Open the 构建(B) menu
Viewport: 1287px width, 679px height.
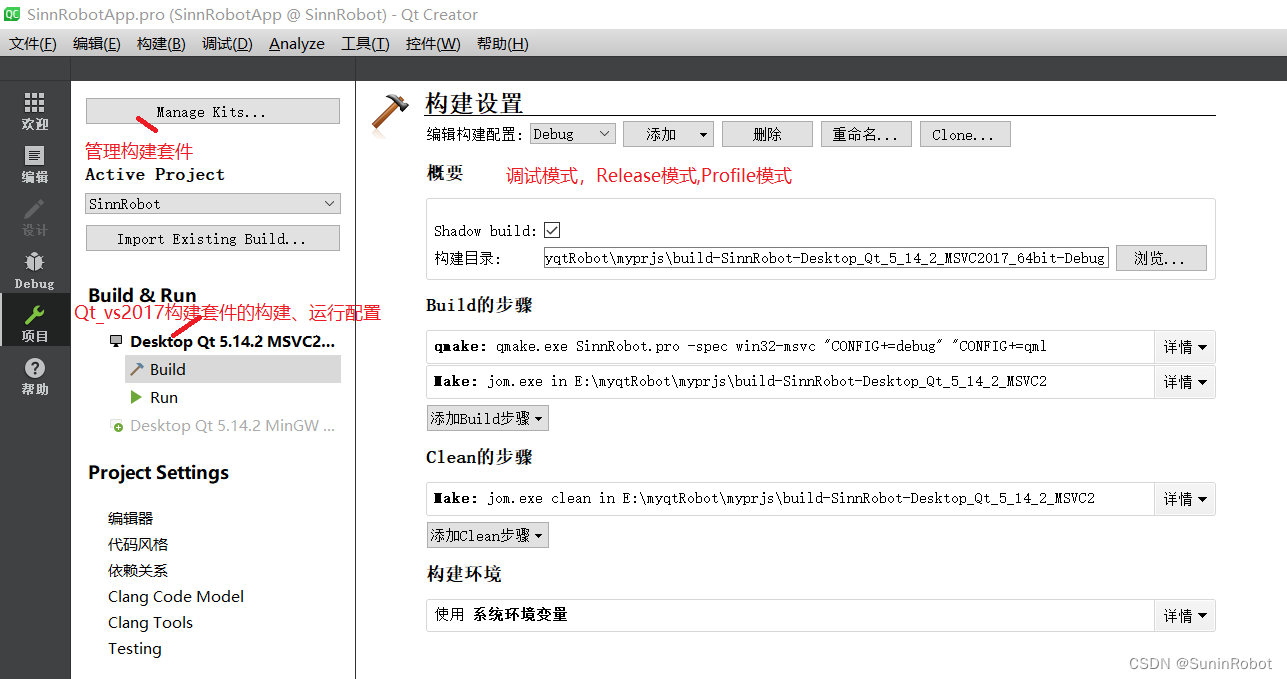tap(161, 44)
